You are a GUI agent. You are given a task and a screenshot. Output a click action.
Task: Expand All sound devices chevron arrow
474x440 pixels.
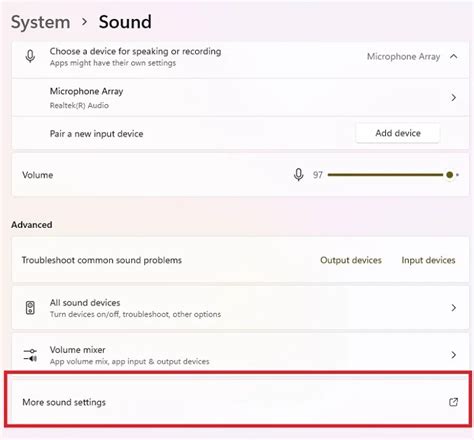[x=453, y=308]
